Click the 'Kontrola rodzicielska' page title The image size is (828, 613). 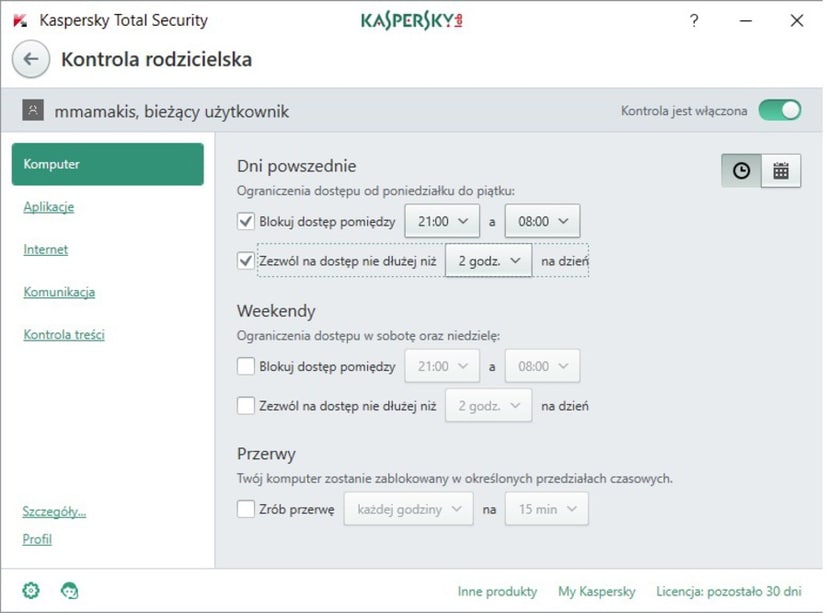point(157,59)
